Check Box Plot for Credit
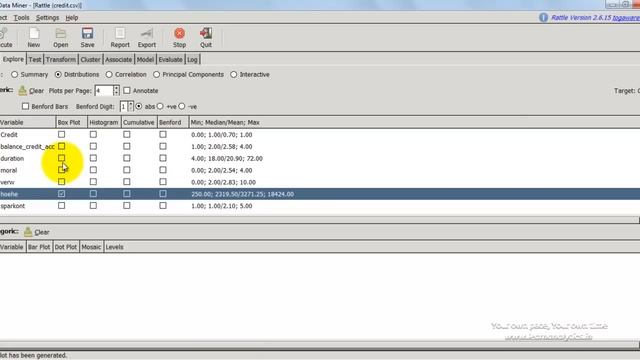 point(61,134)
